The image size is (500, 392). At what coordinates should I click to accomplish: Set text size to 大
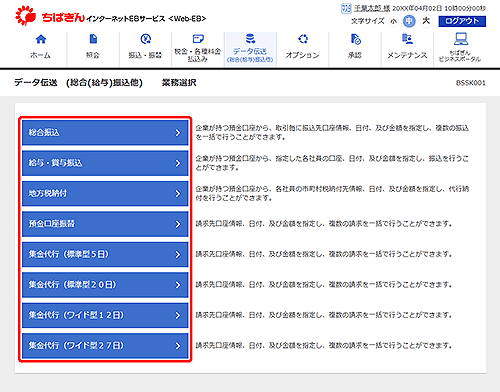(x=426, y=21)
